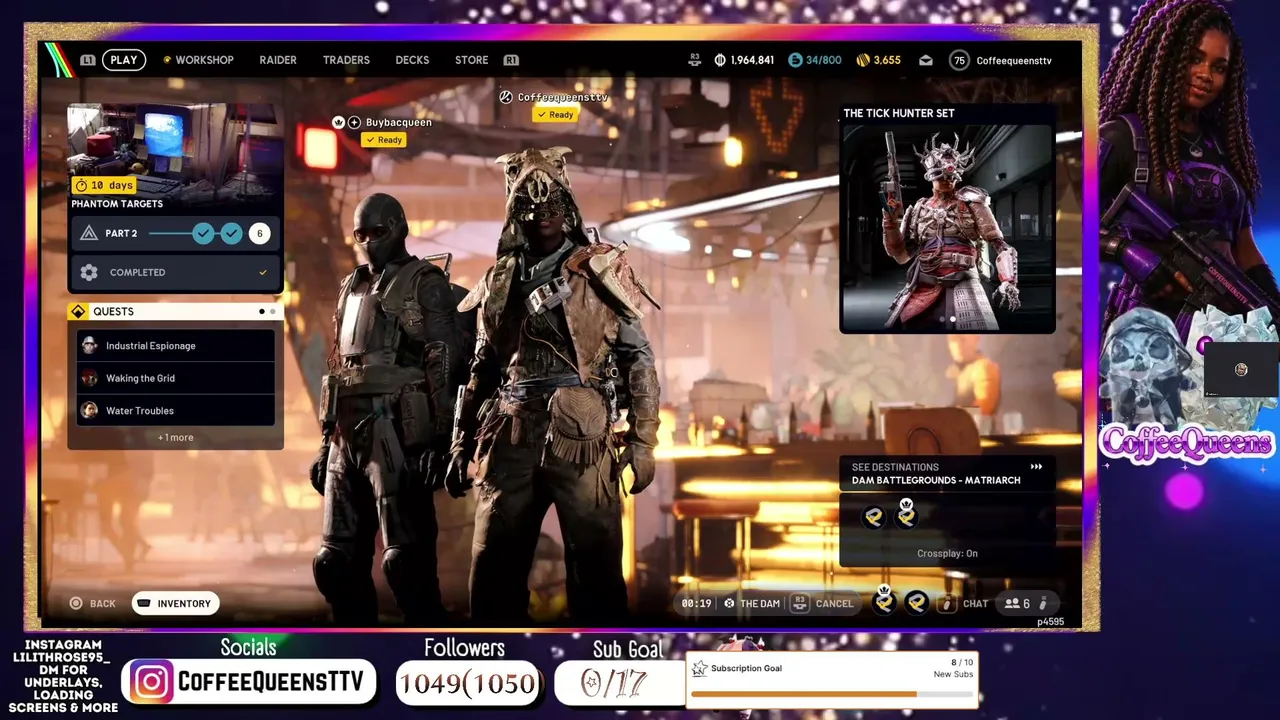Open the STORE tab
Screen dimensions: 1280x720
(x=472, y=60)
